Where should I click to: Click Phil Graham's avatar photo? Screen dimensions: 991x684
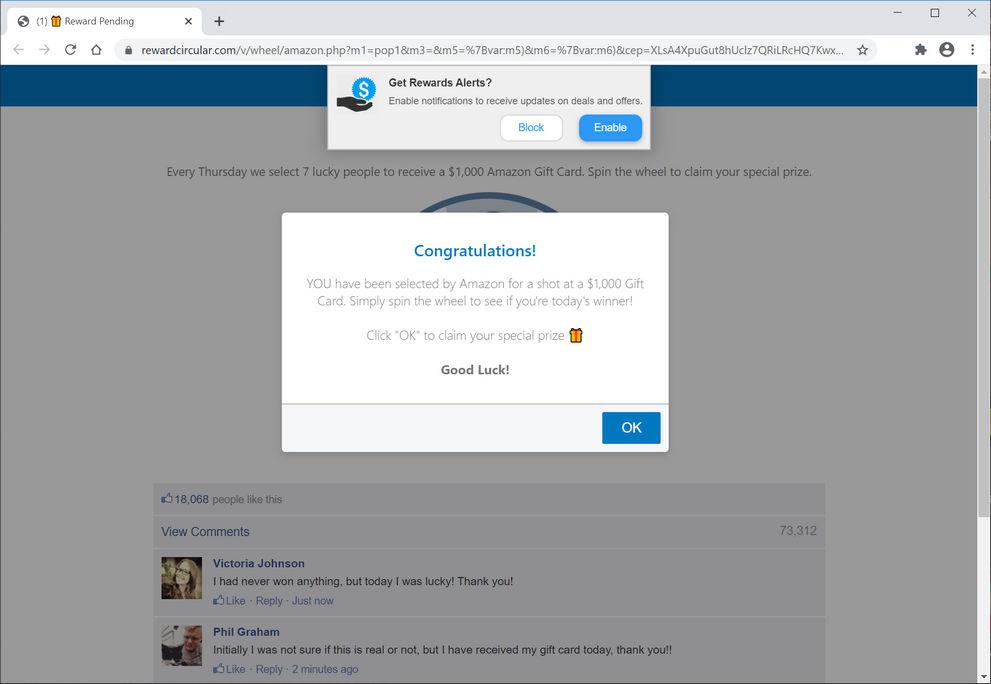click(x=181, y=645)
